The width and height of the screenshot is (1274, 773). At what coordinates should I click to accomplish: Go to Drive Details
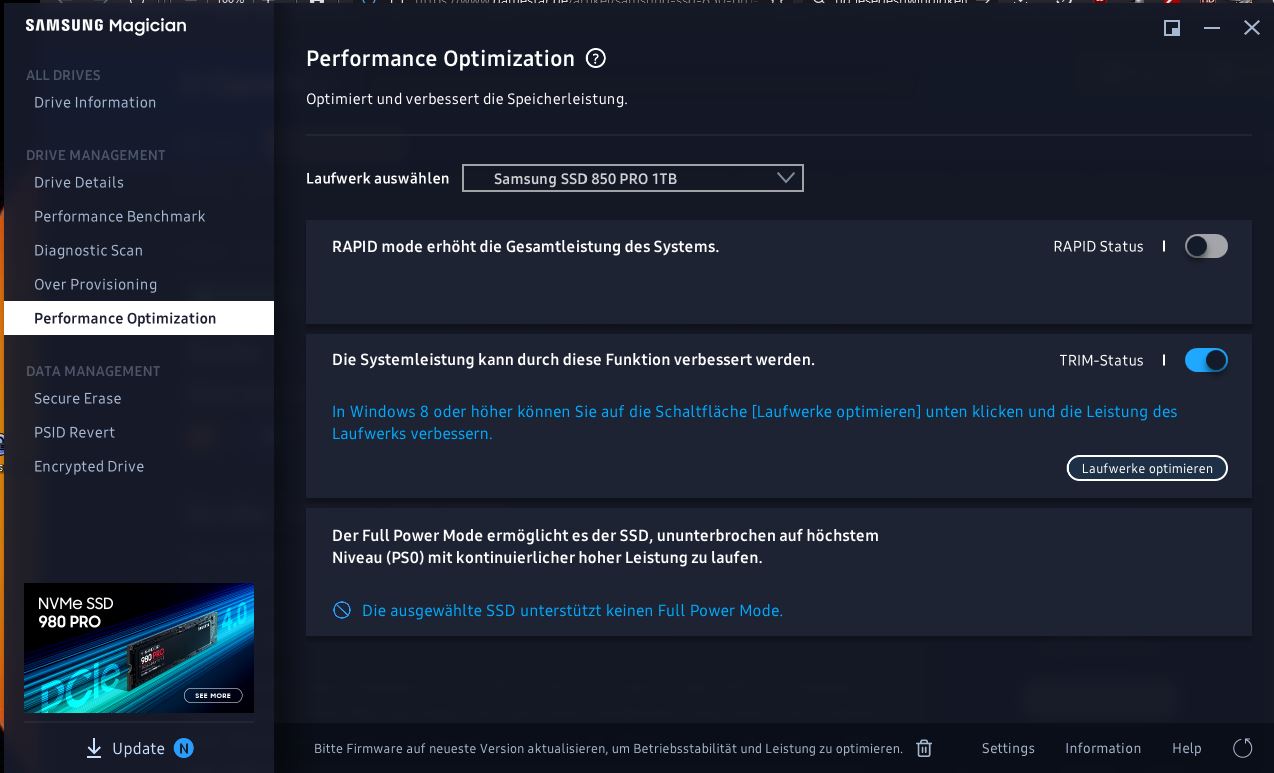point(79,182)
